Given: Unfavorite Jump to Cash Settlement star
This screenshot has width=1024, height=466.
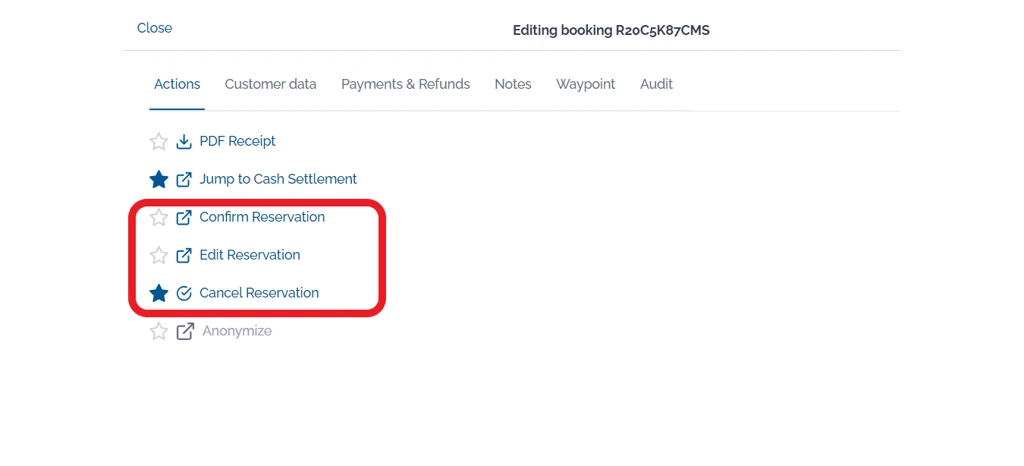Looking at the screenshot, I should pyautogui.click(x=159, y=179).
